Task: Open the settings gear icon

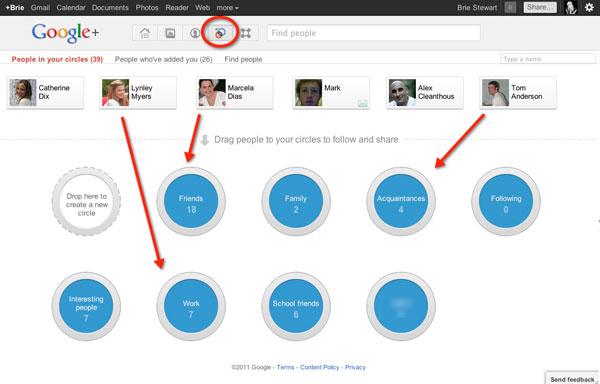Action: pos(589,7)
